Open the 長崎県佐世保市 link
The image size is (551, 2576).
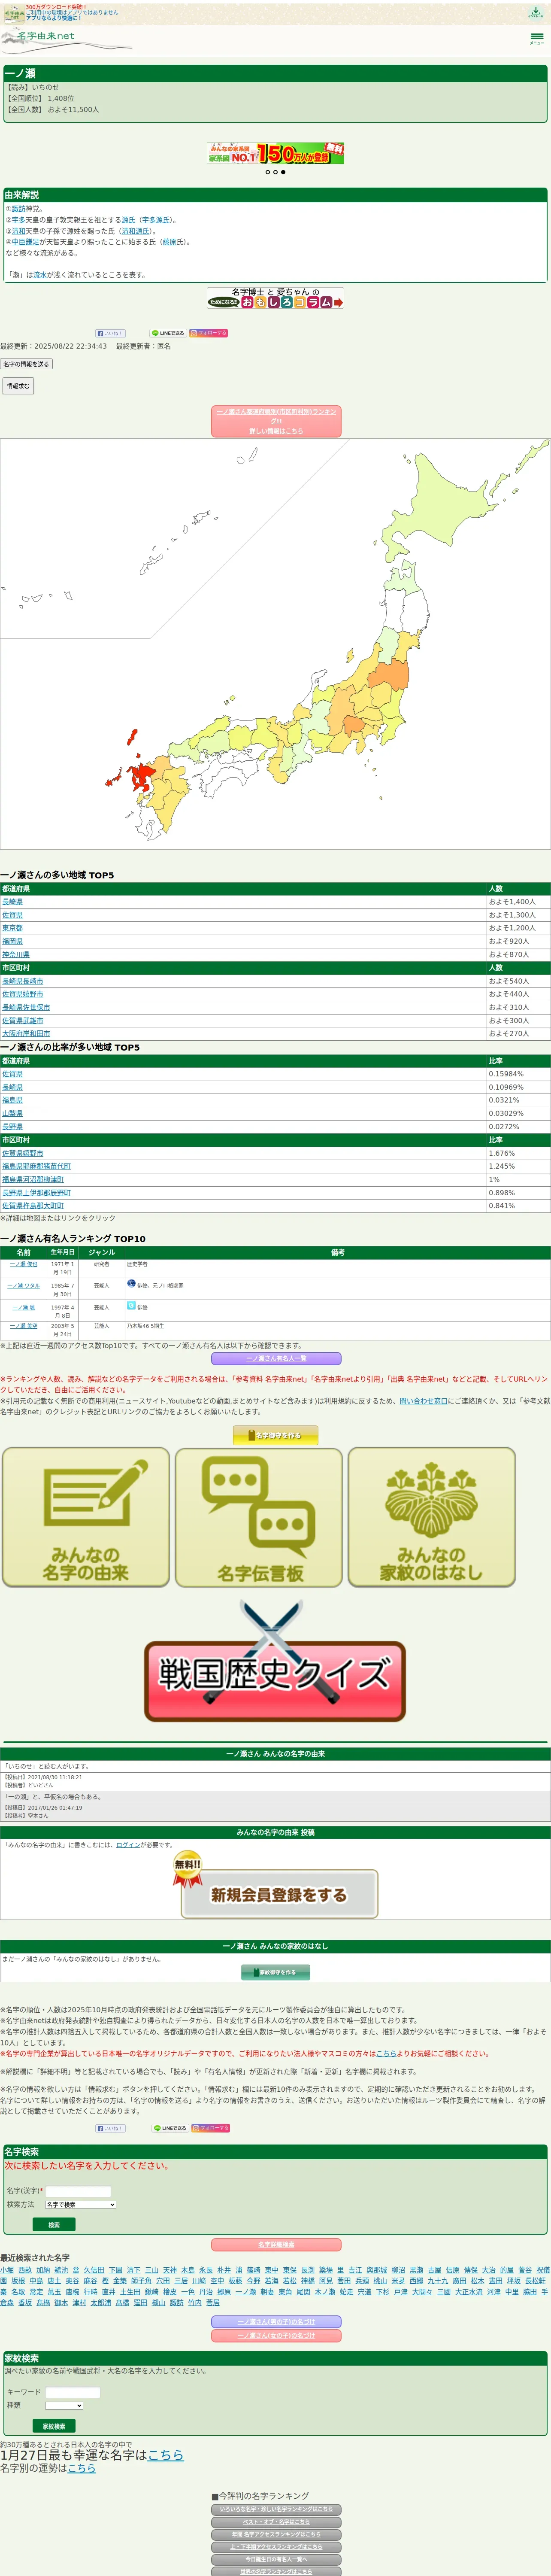coord(26,1007)
